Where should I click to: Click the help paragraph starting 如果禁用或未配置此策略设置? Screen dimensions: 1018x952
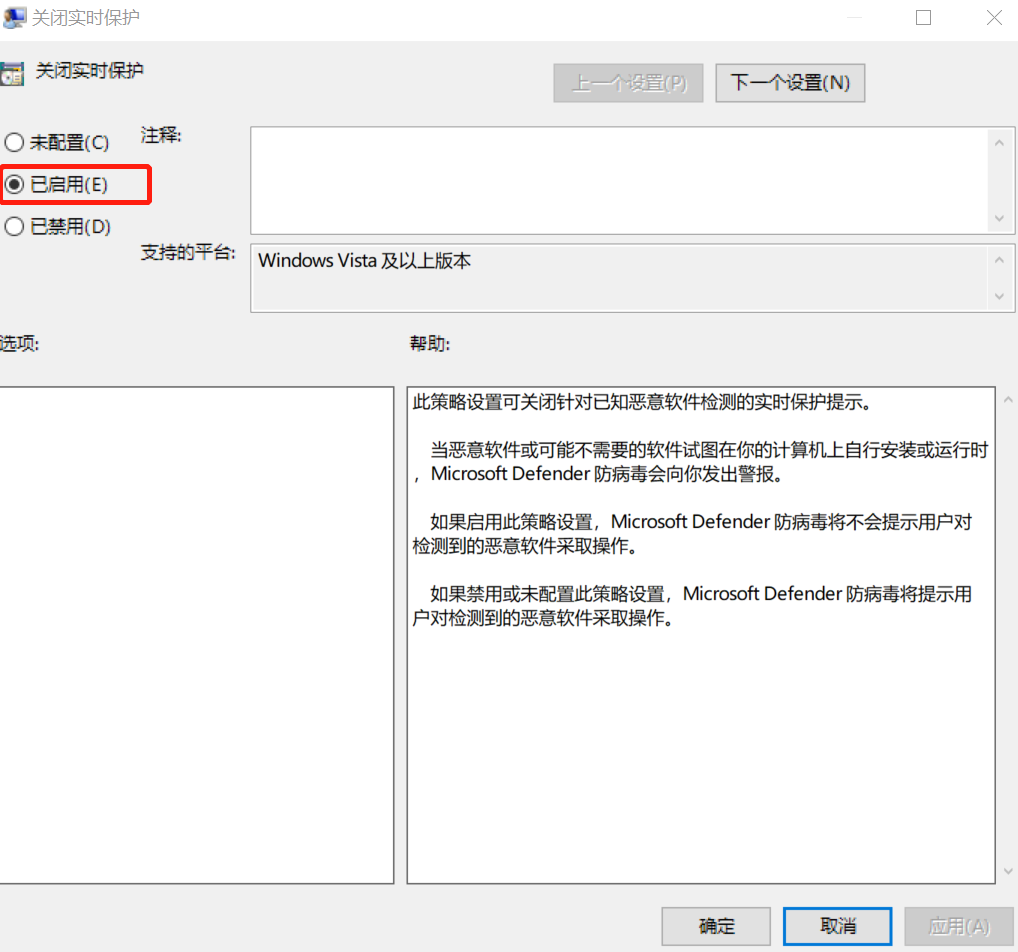(692, 606)
